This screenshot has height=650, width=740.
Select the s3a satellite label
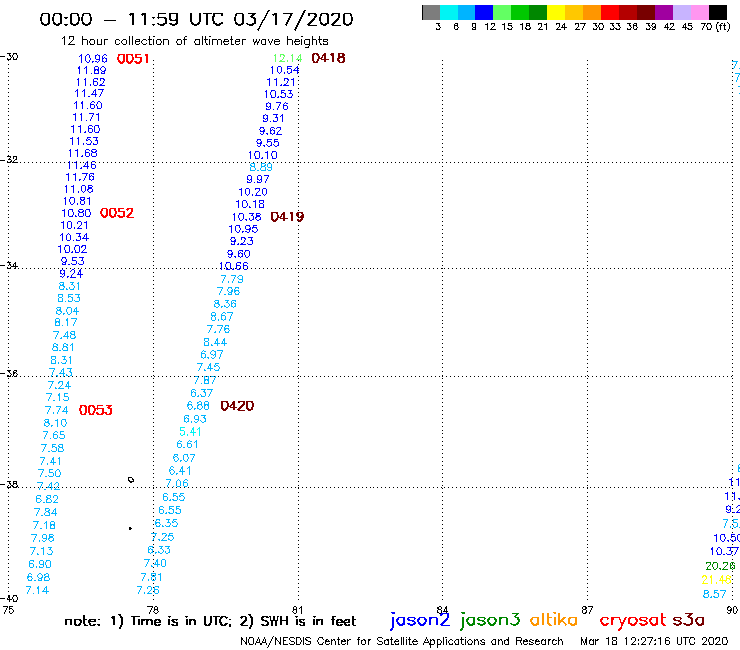688,620
